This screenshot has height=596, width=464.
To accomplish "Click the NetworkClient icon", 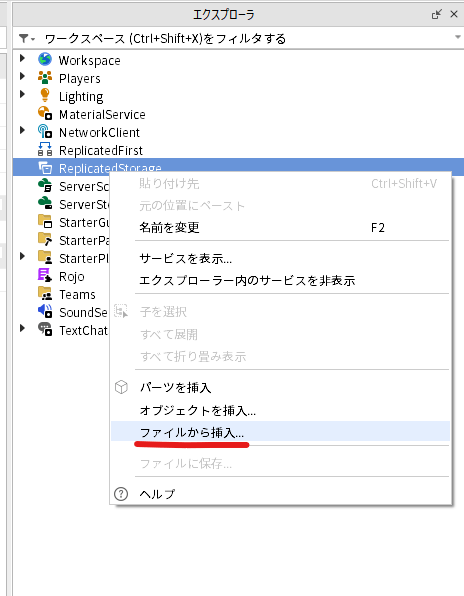I will (45, 132).
